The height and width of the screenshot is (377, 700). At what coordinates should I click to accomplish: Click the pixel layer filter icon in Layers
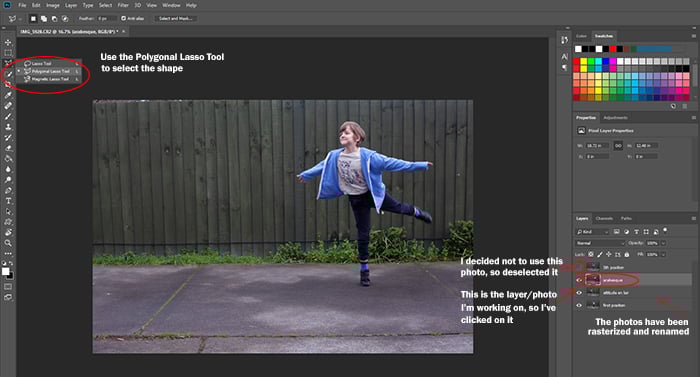[617, 232]
